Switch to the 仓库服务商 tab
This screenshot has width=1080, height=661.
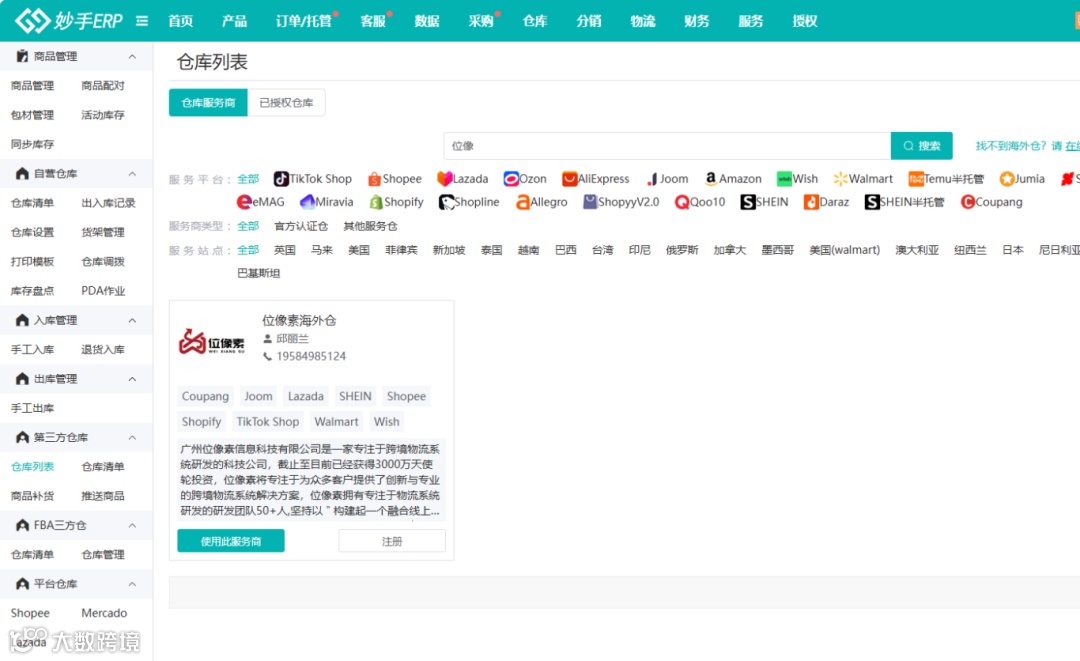208,103
